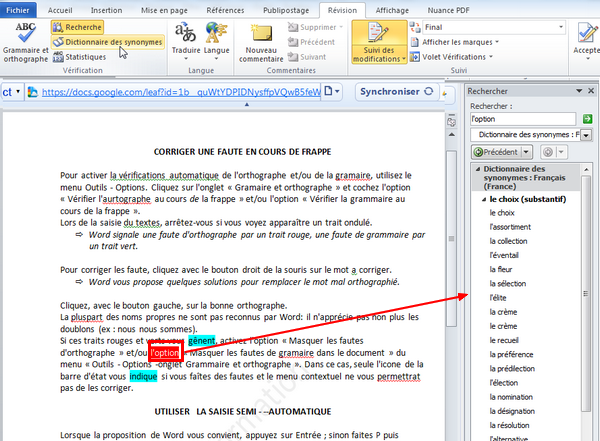Viewport: 600px width, 441px height.
Task: Open Afficher les marques menu
Action: pos(455,42)
